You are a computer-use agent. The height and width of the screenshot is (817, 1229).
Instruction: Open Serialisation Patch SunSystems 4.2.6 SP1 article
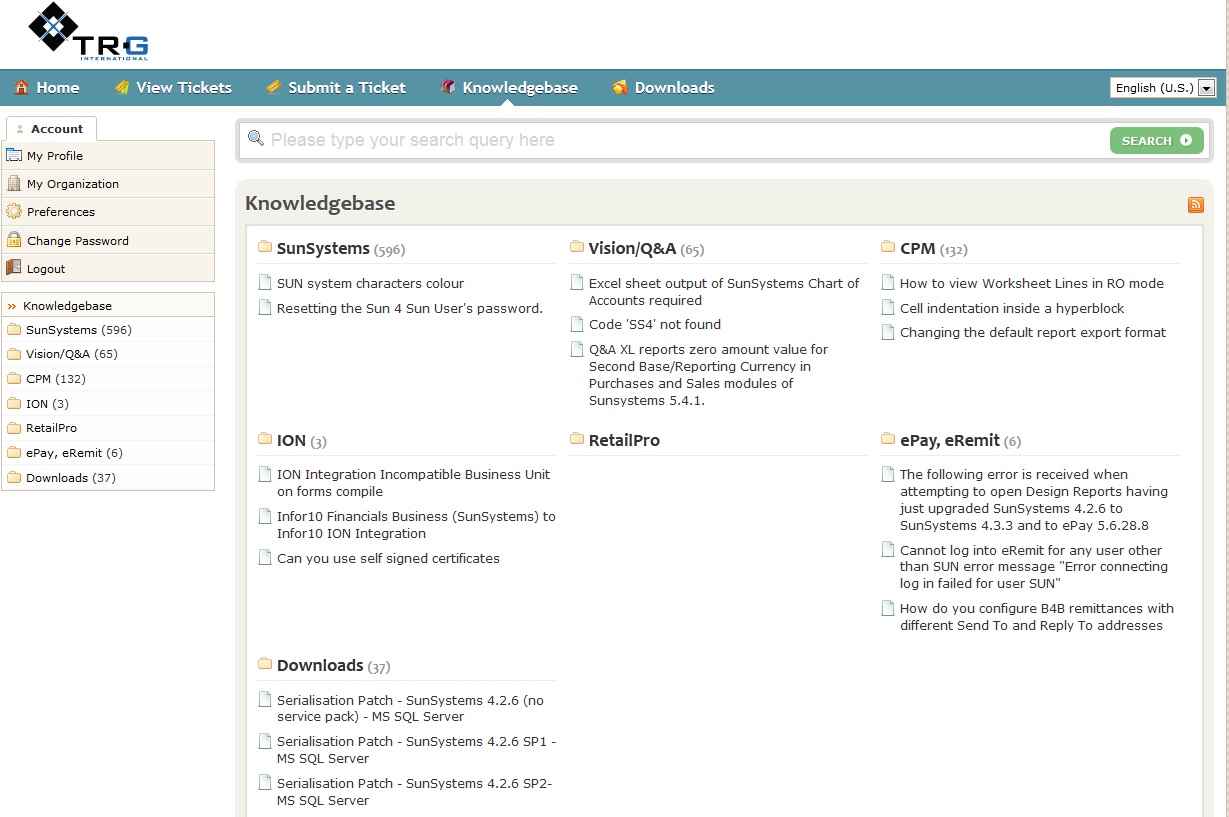click(417, 750)
